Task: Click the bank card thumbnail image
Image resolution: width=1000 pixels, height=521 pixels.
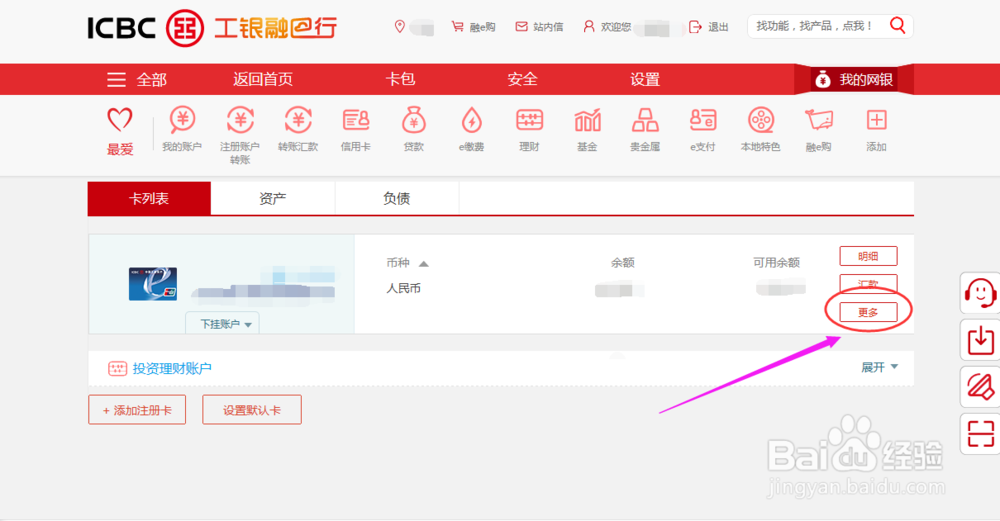Action: [x=152, y=284]
